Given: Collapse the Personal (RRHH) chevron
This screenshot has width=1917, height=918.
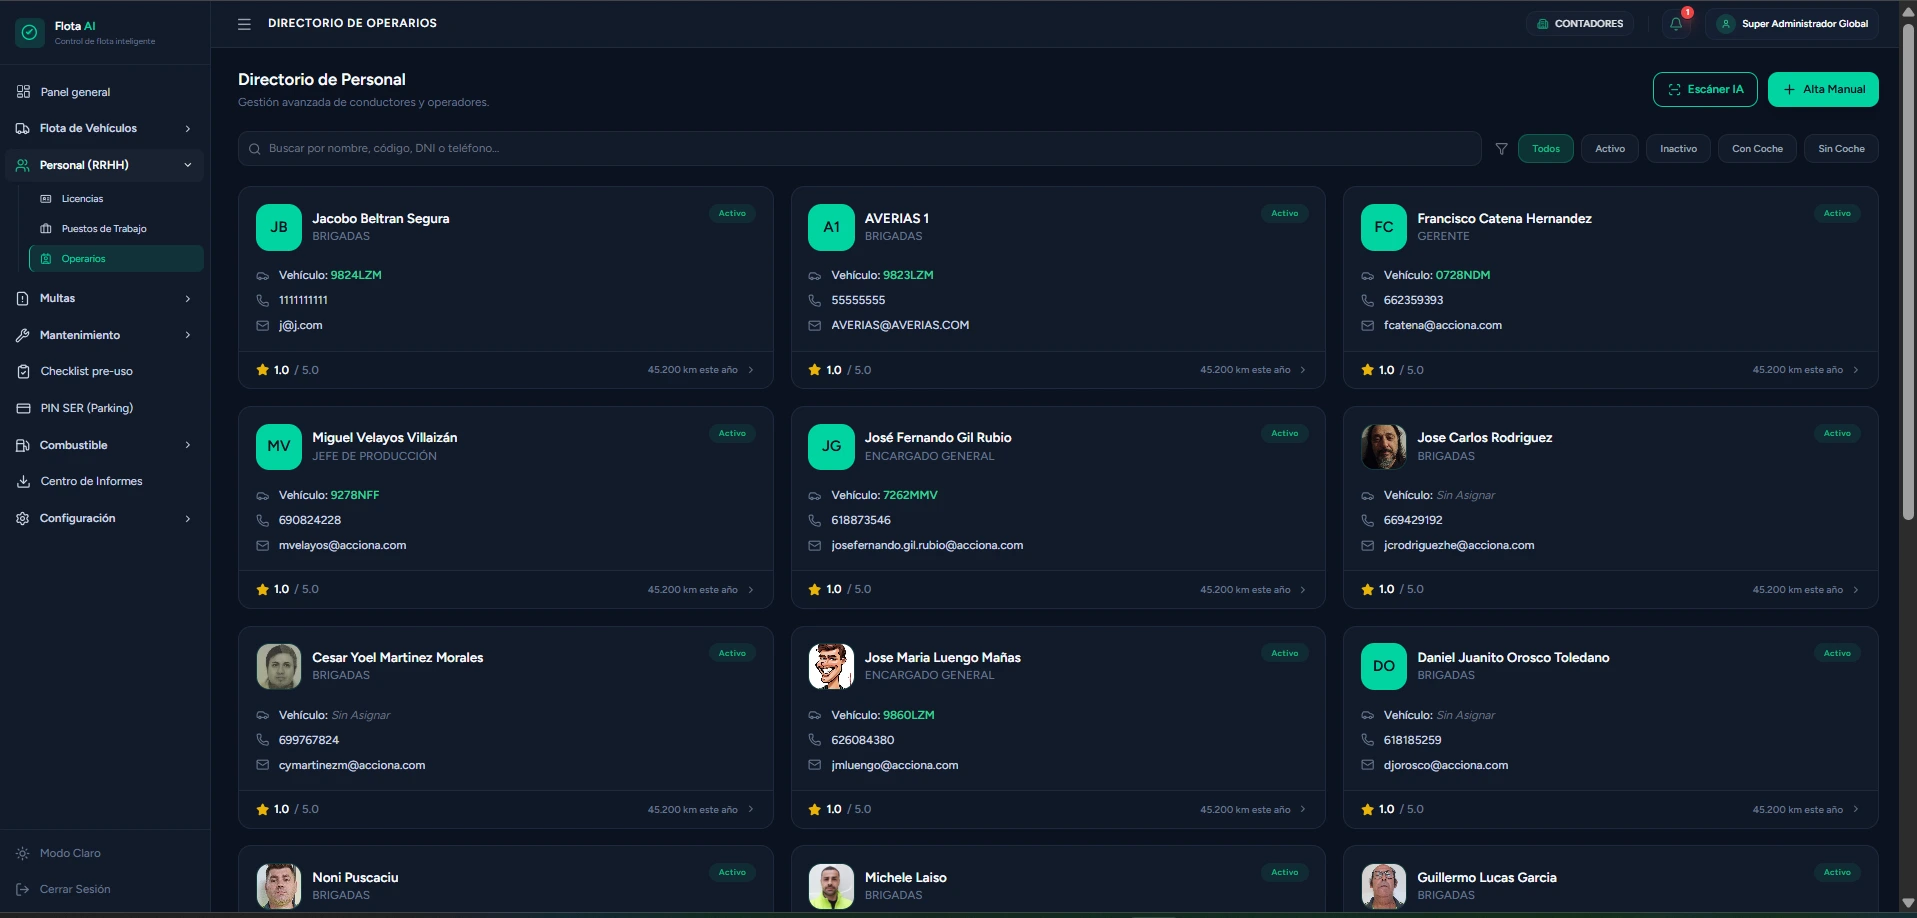Looking at the screenshot, I should coord(188,165).
